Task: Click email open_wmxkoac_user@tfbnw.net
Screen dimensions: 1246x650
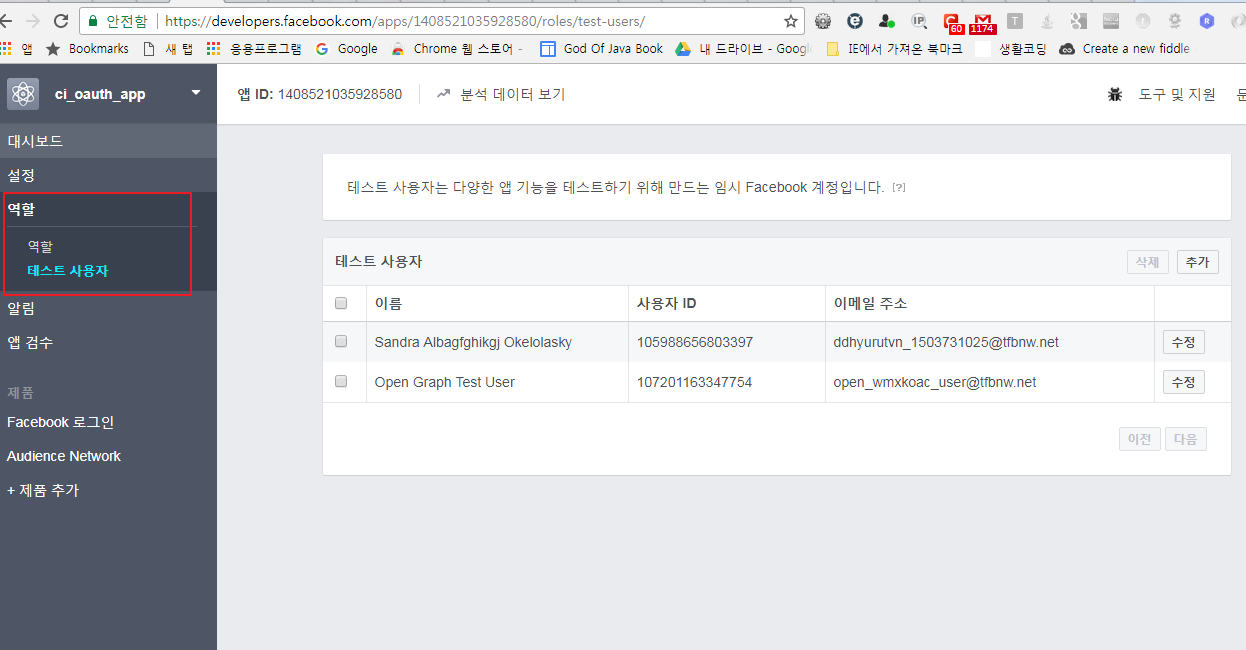Action: [x=935, y=382]
